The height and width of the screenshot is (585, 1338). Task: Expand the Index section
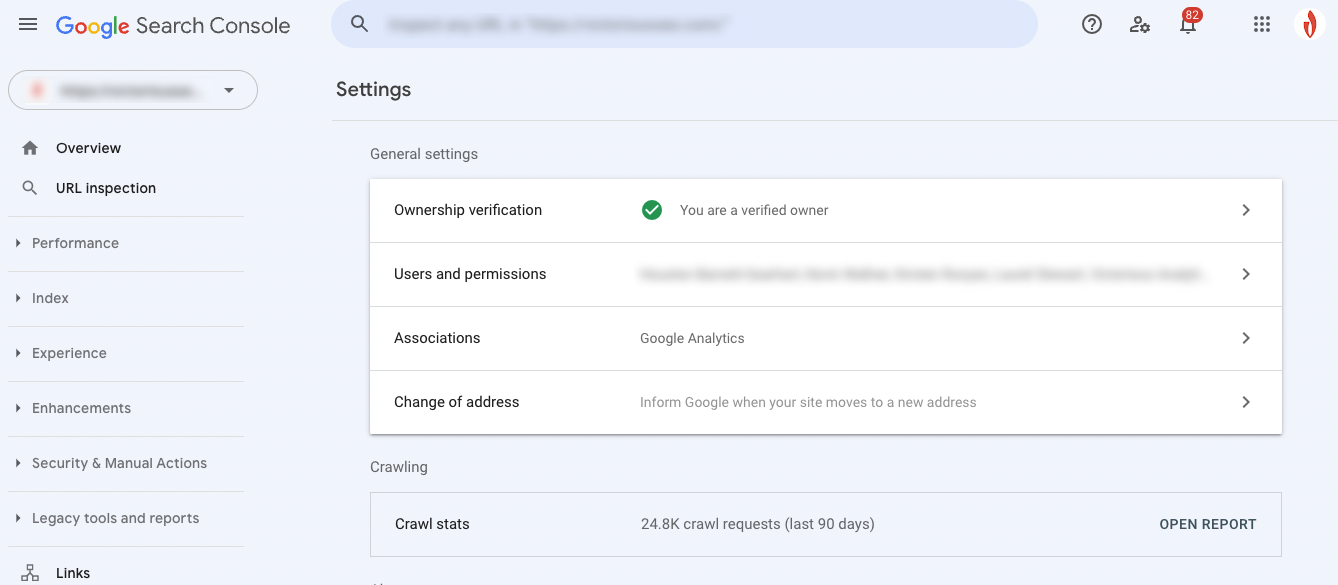point(51,297)
